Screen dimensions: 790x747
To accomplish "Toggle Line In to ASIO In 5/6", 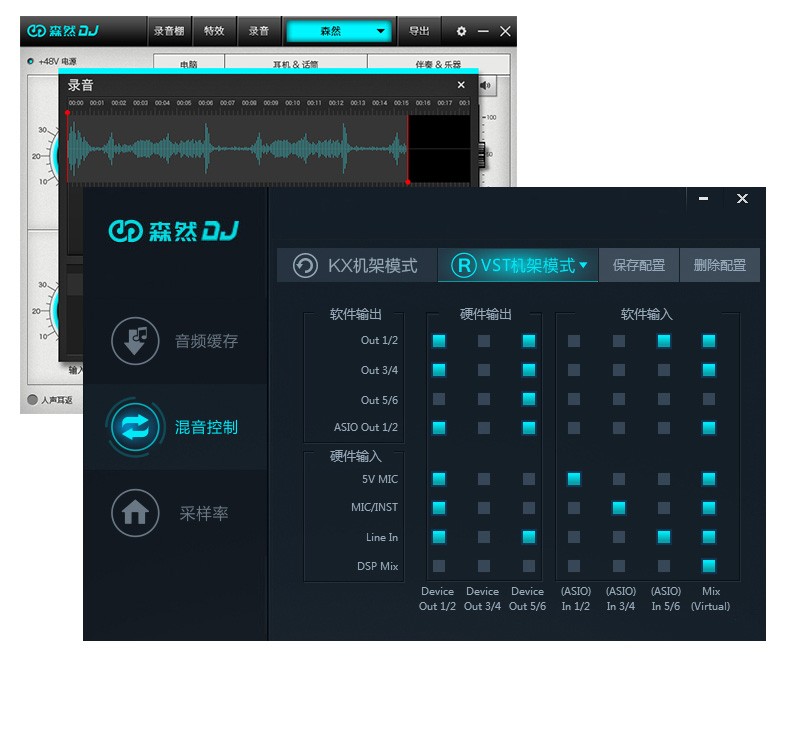I will click(x=664, y=537).
